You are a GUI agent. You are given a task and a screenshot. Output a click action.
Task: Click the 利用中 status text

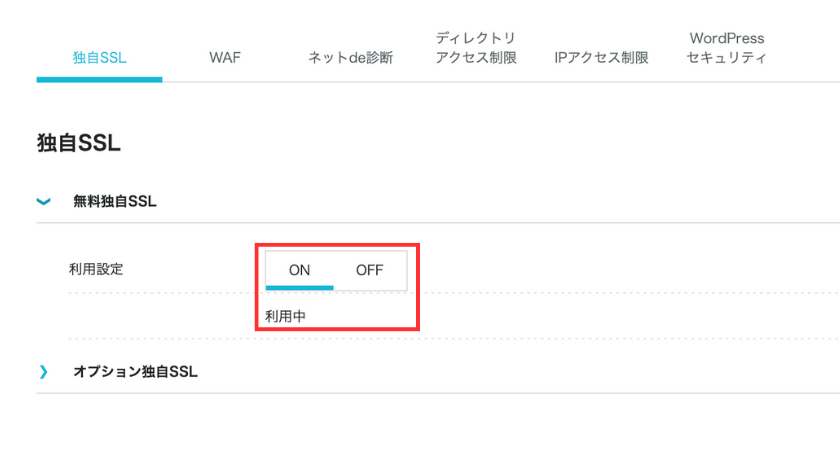(286, 316)
